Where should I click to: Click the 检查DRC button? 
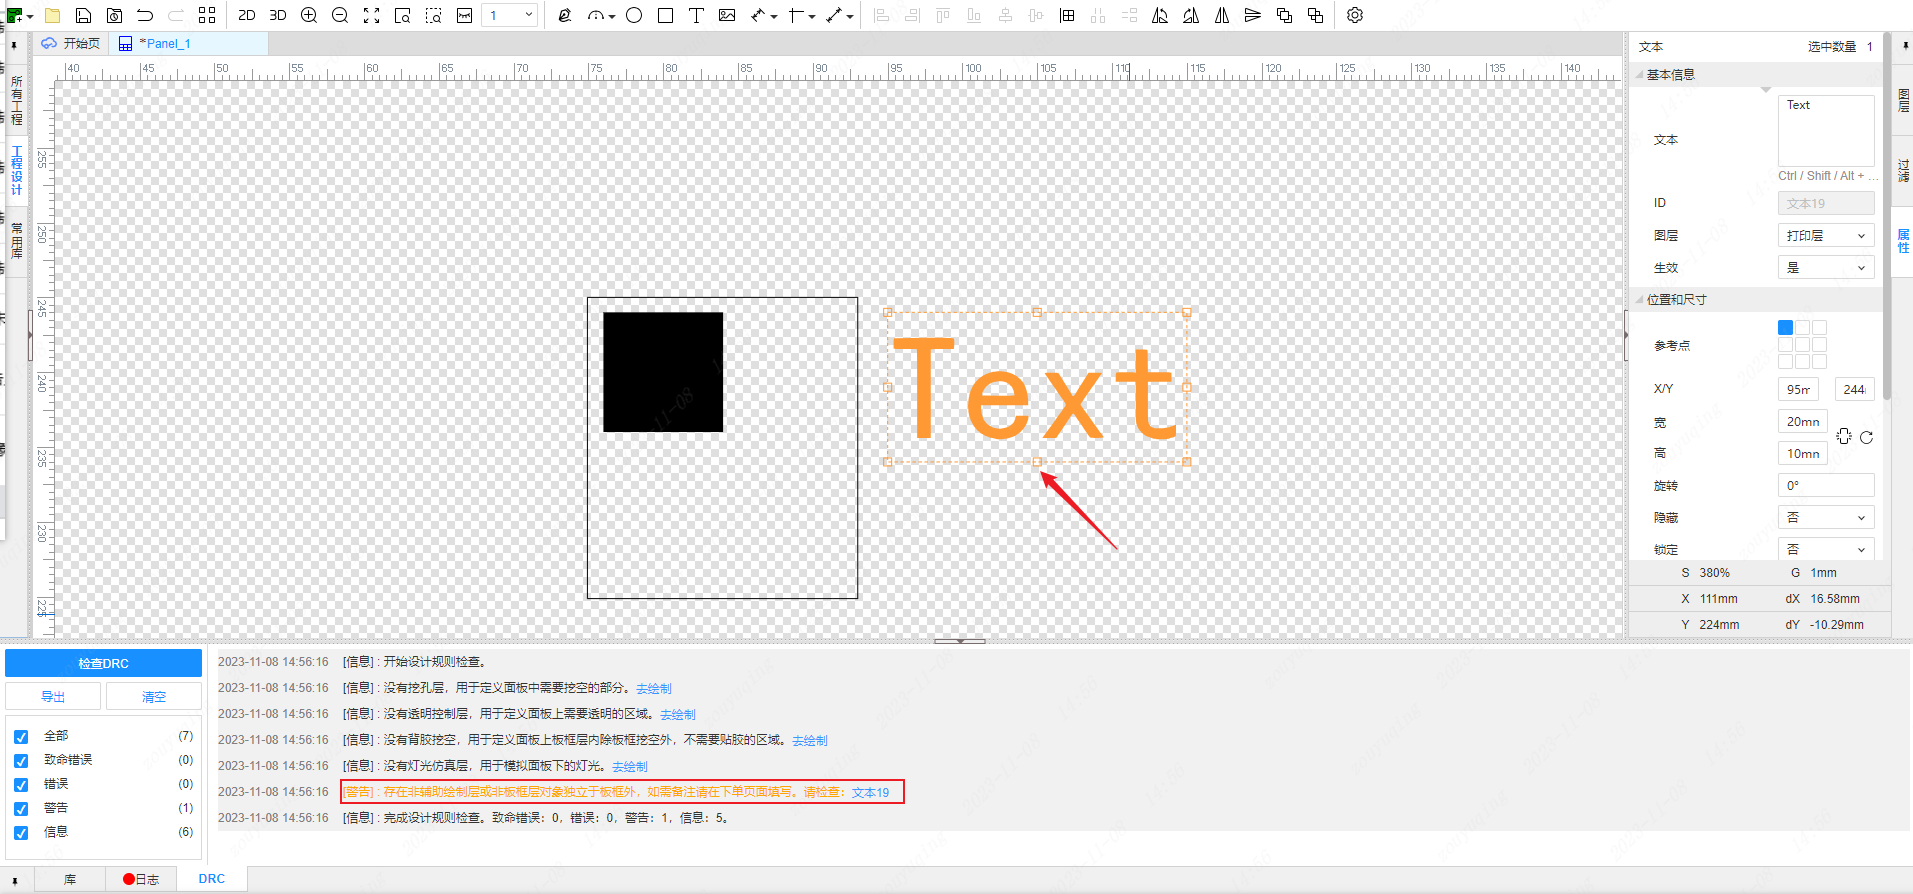pos(103,664)
